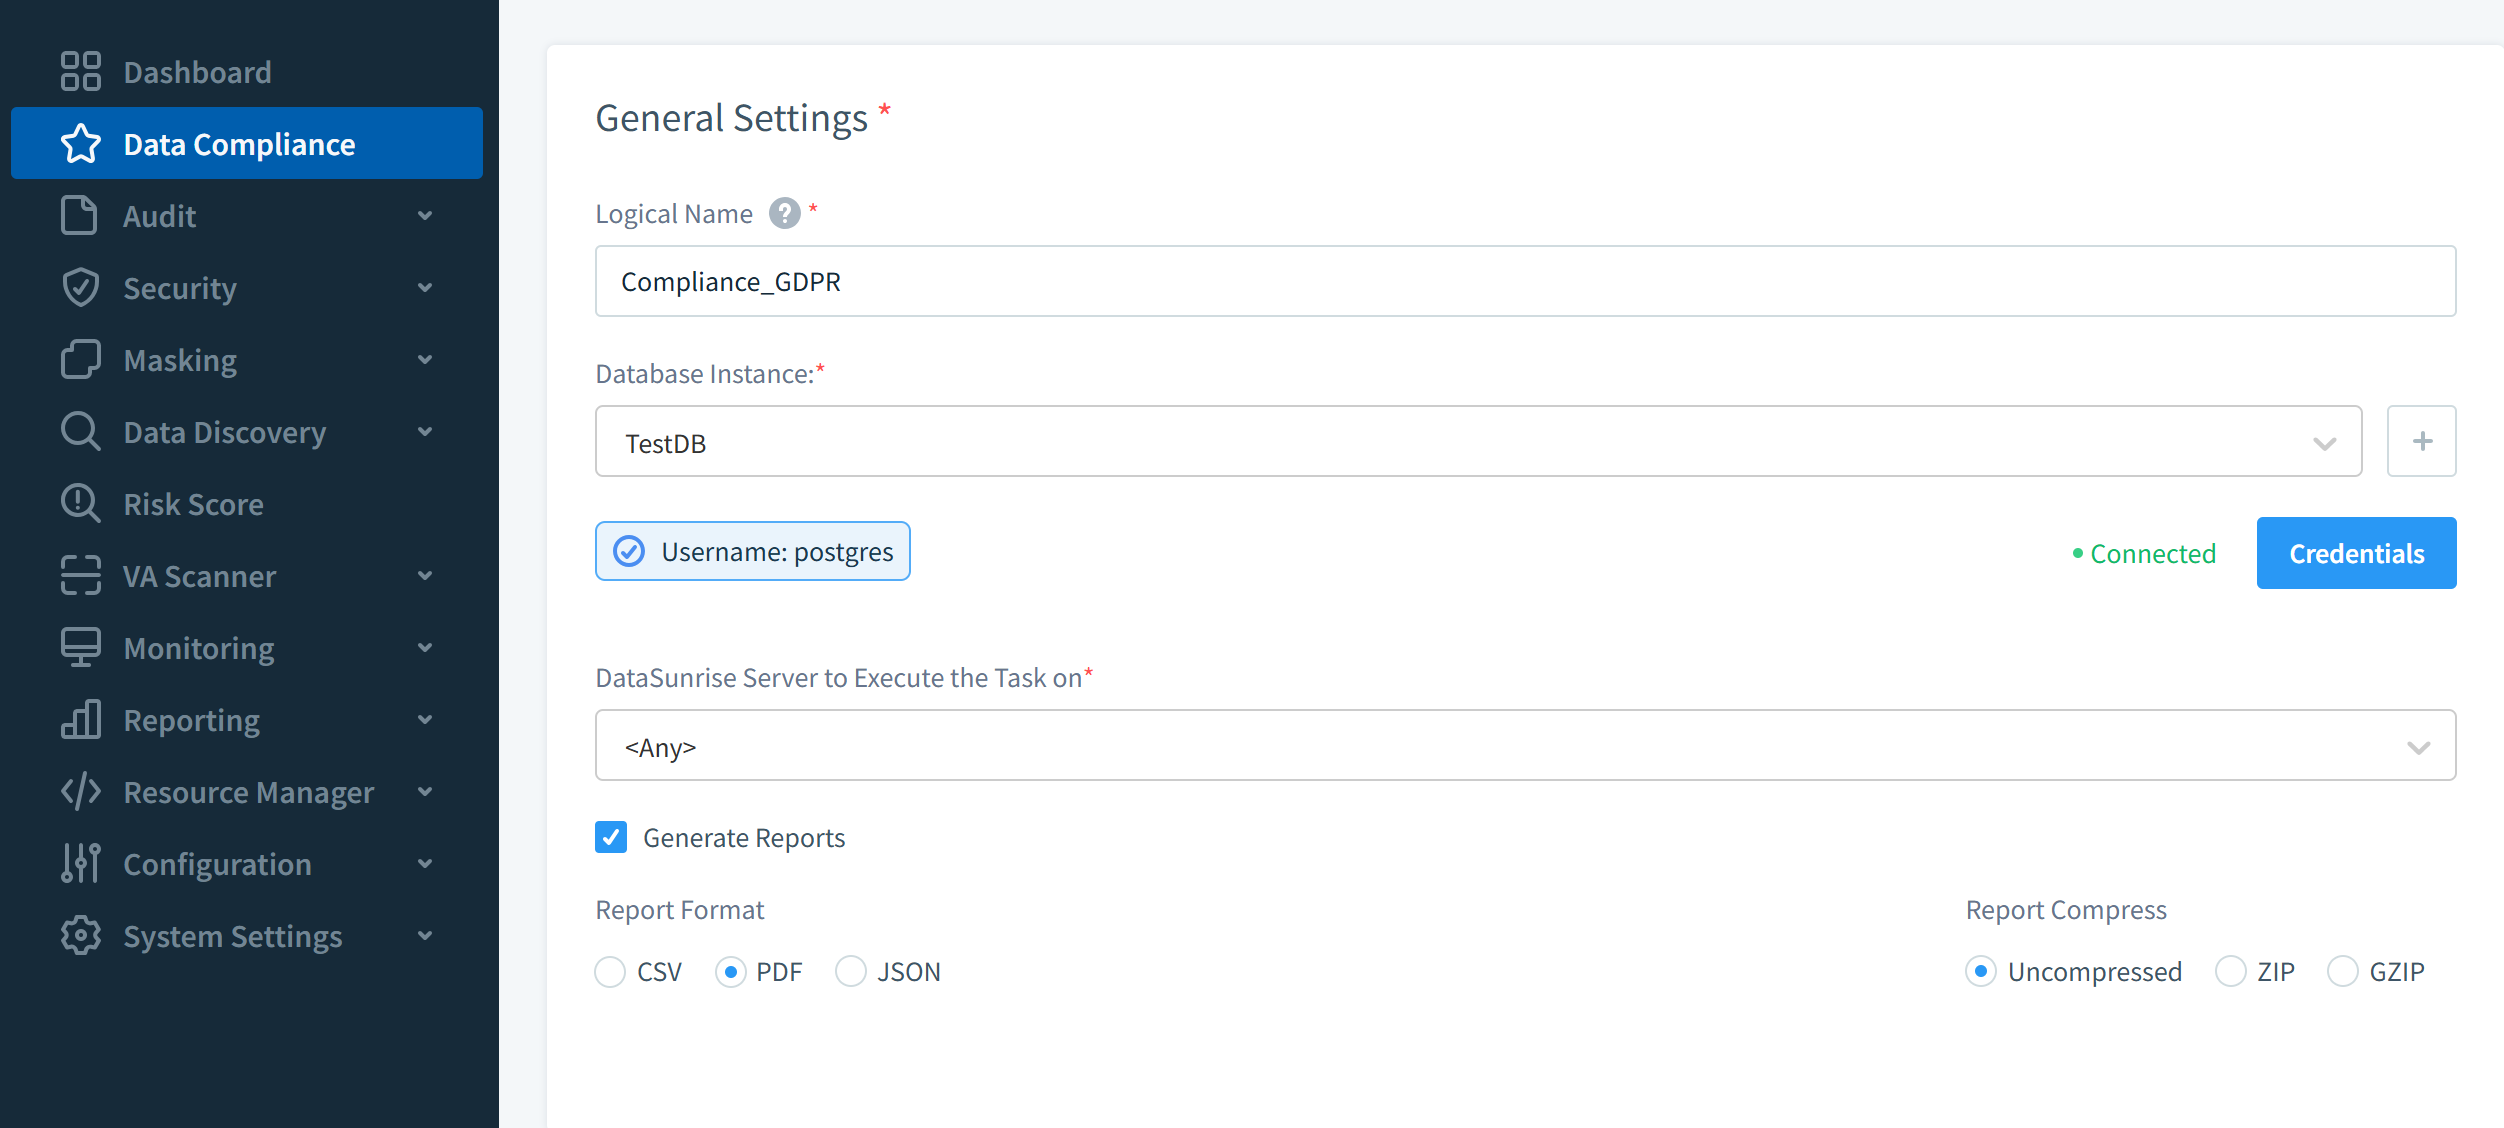Choose ZIP report compression
The width and height of the screenshot is (2504, 1128).
(2230, 971)
